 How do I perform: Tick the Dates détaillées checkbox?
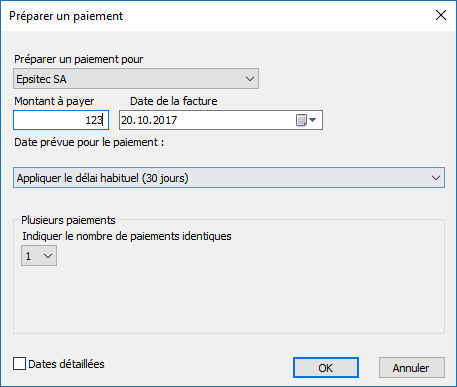tap(19, 364)
